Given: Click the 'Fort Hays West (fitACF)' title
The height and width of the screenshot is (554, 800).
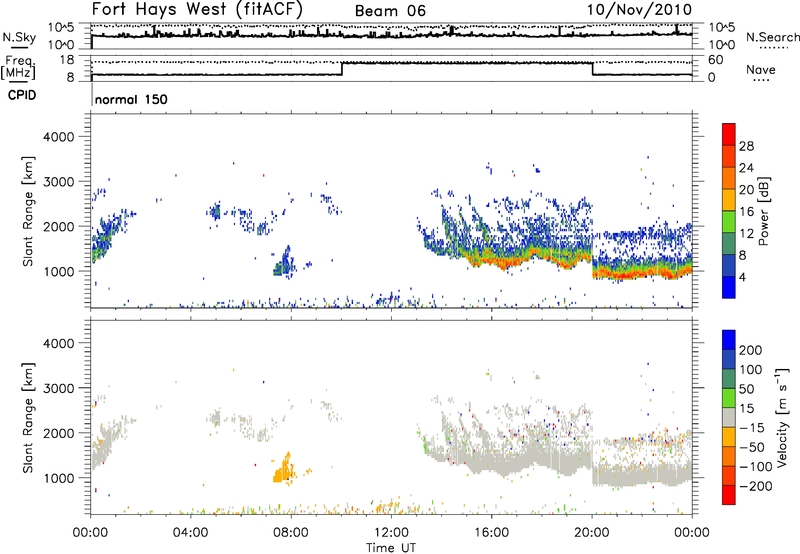Looking at the screenshot, I should pos(197,10).
